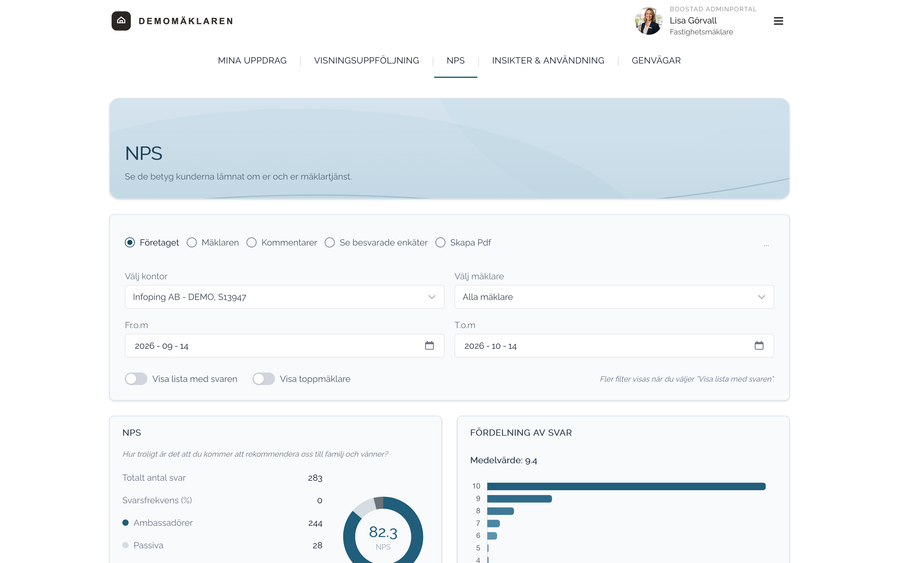Click the Lisa Görvall user name
Viewport: 900px width, 563px height.
[693, 21]
